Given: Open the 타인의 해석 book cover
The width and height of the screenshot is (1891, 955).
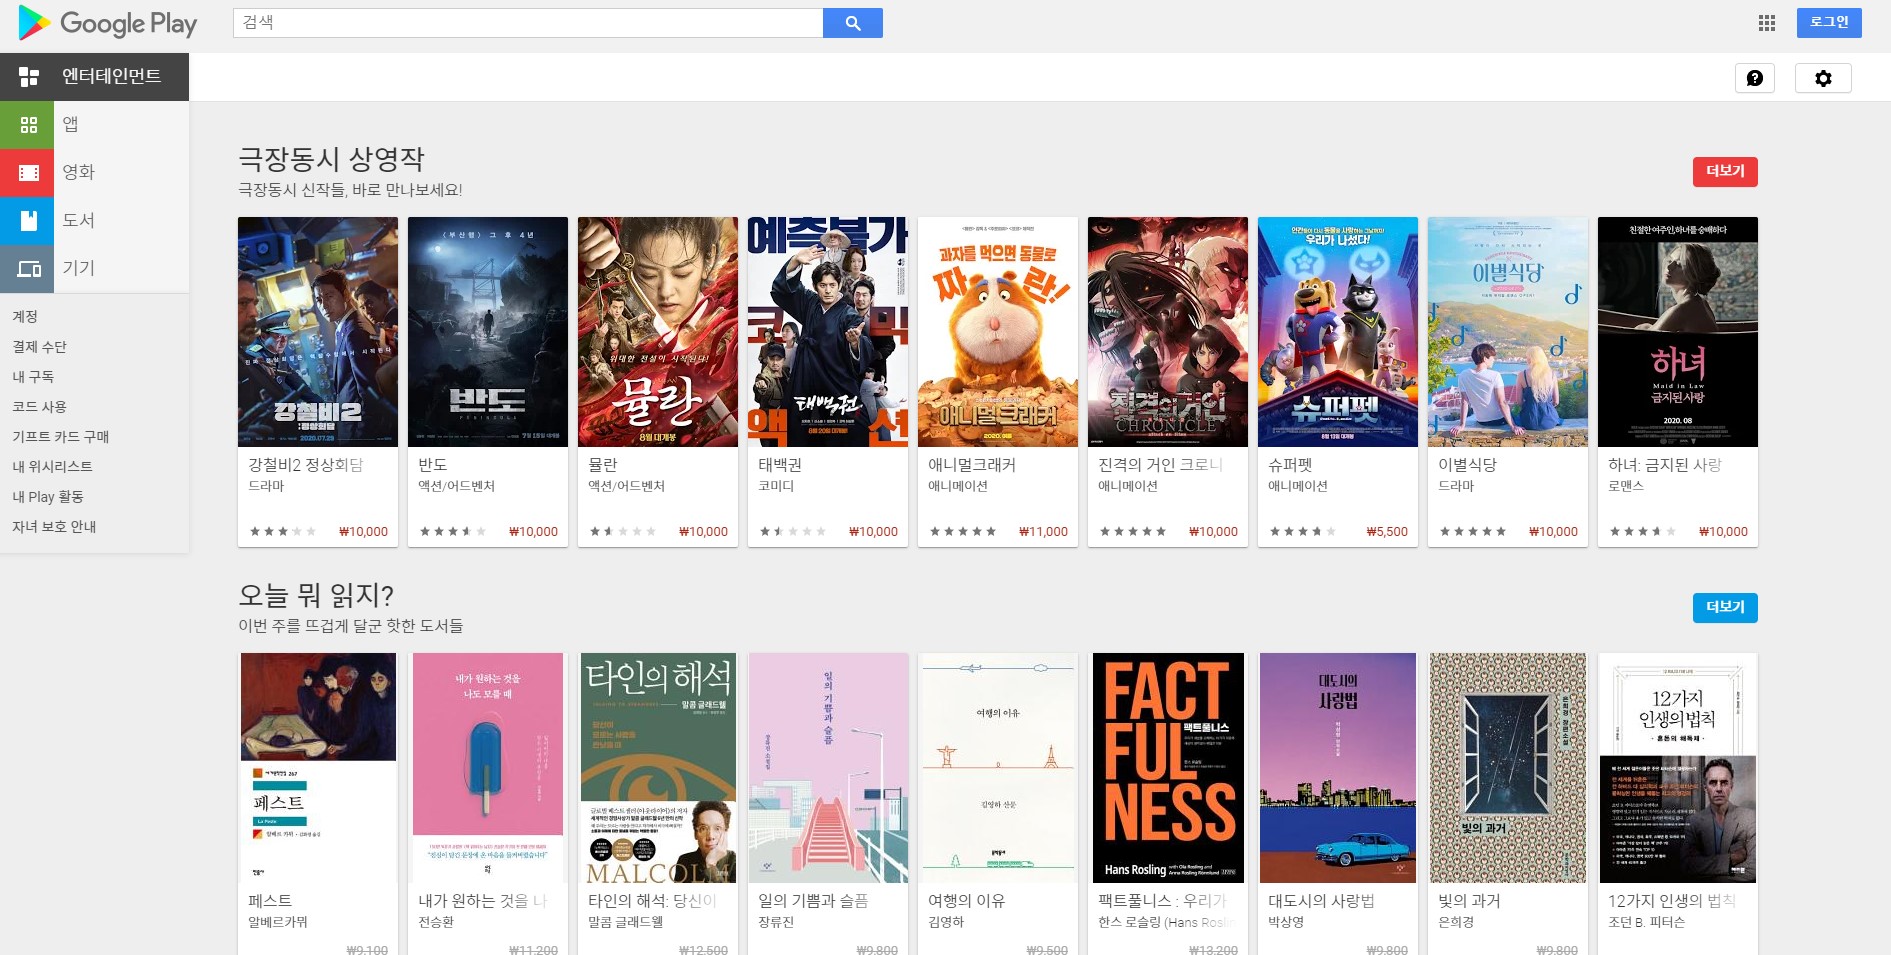Looking at the screenshot, I should [x=658, y=768].
